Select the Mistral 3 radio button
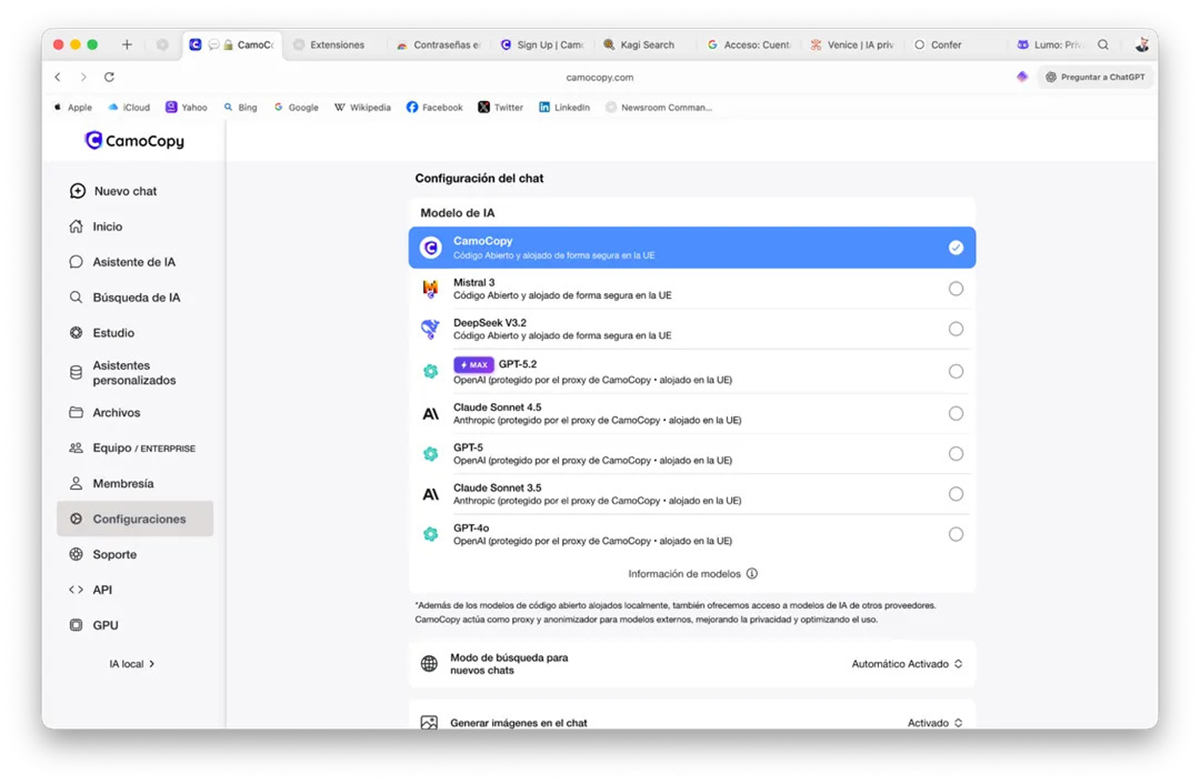 click(x=956, y=289)
